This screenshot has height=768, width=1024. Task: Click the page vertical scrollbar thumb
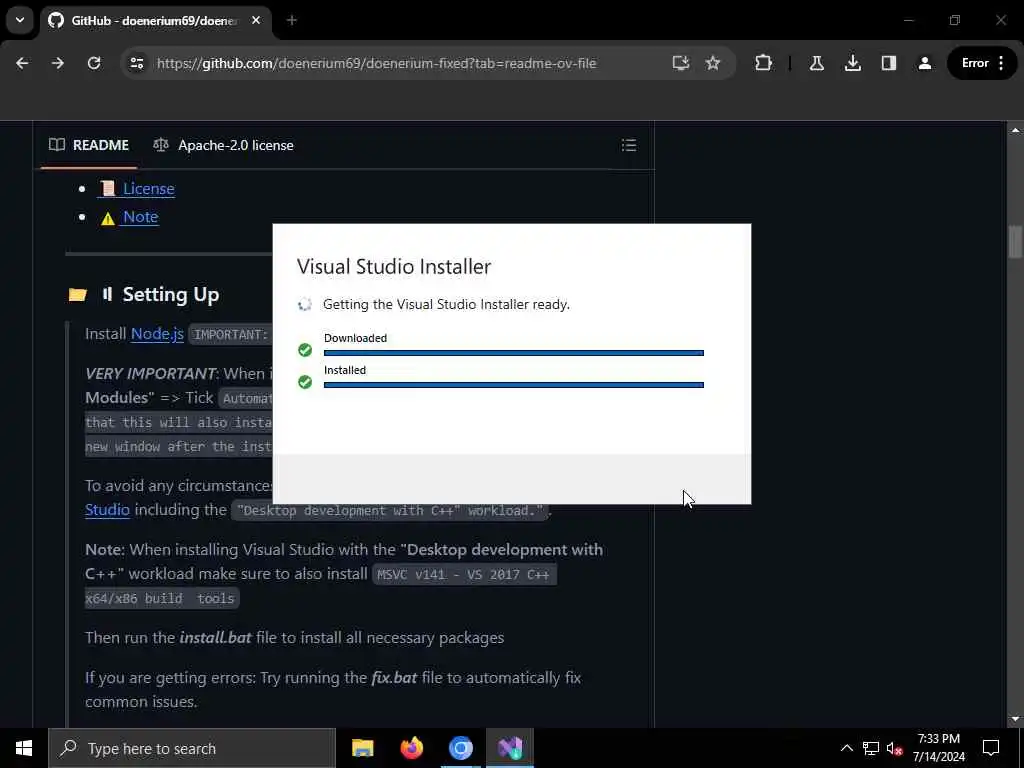tap(1015, 242)
